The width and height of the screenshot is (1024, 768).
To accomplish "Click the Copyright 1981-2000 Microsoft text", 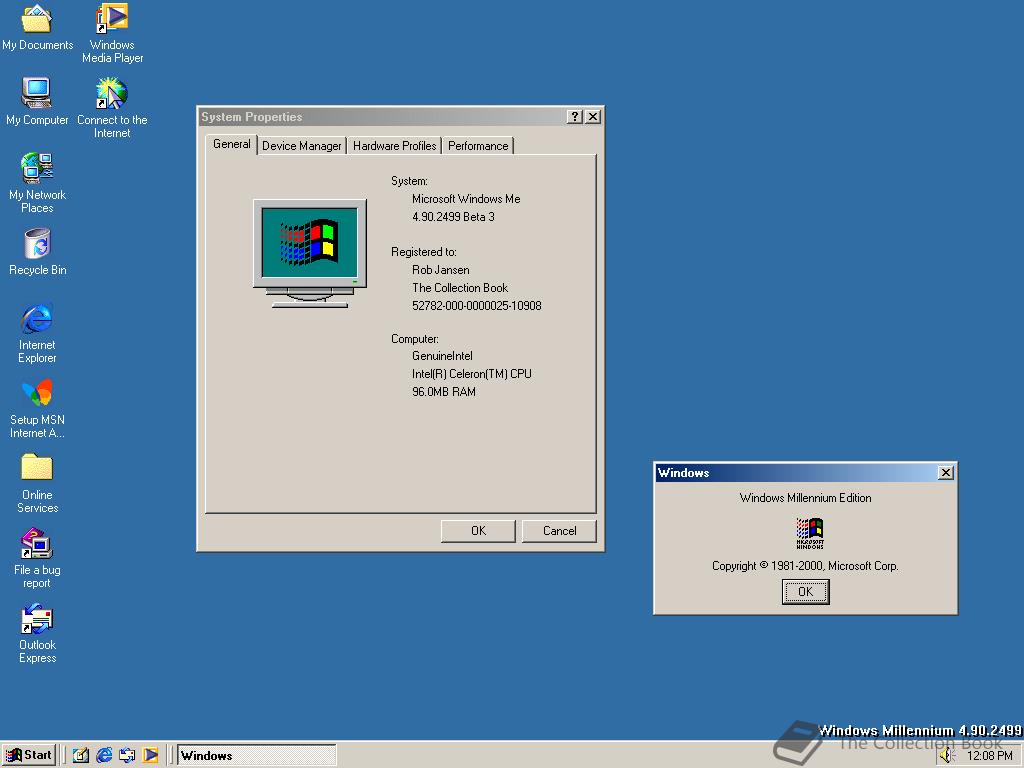I will [805, 566].
